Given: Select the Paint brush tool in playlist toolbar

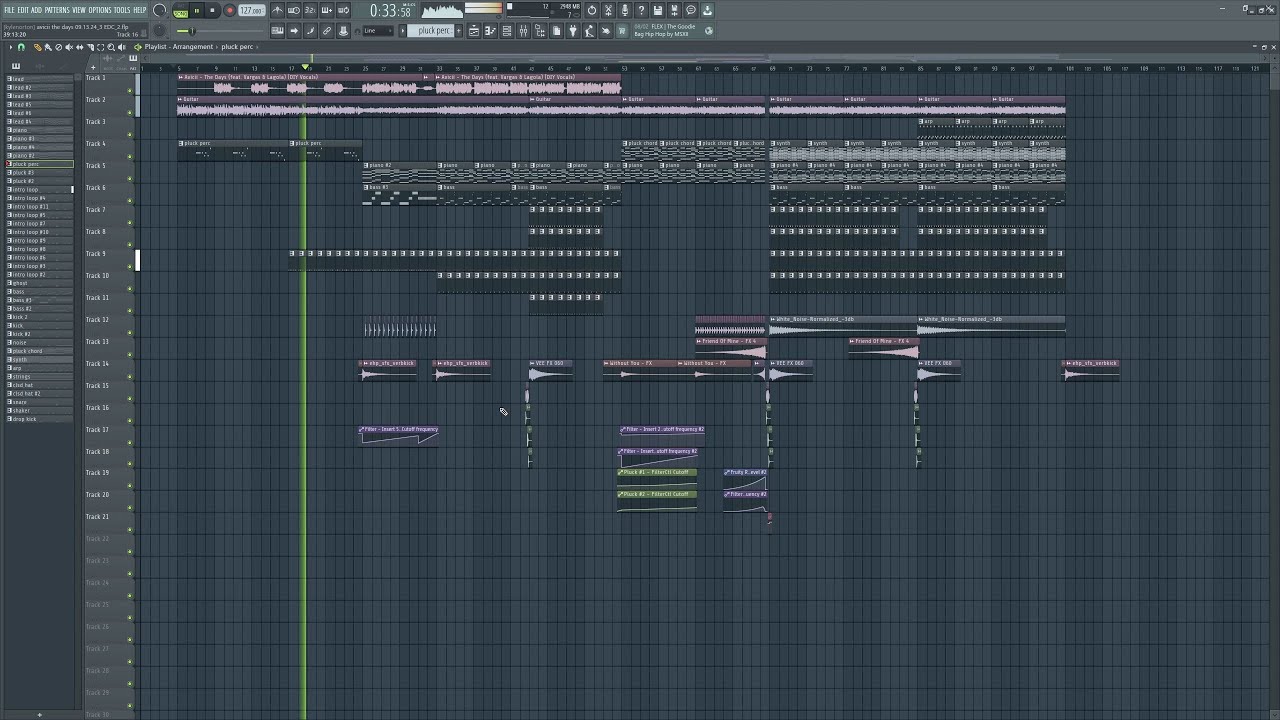Looking at the screenshot, I should [x=47, y=47].
